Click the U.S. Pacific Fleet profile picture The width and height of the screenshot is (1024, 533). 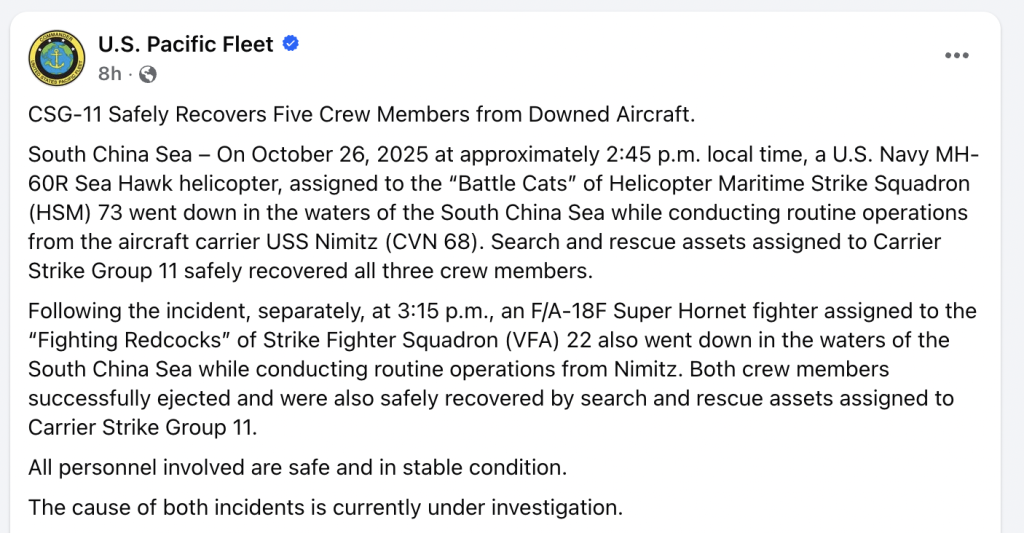click(57, 59)
